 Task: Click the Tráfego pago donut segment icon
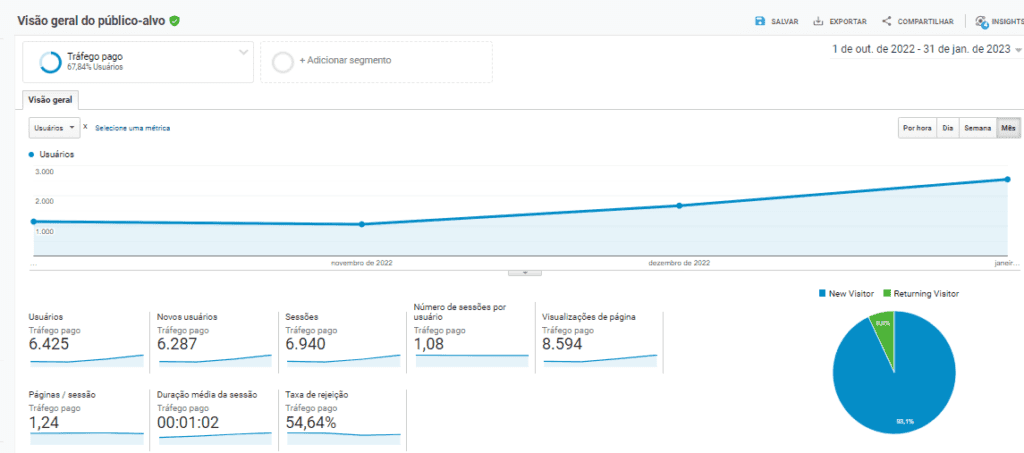50,62
